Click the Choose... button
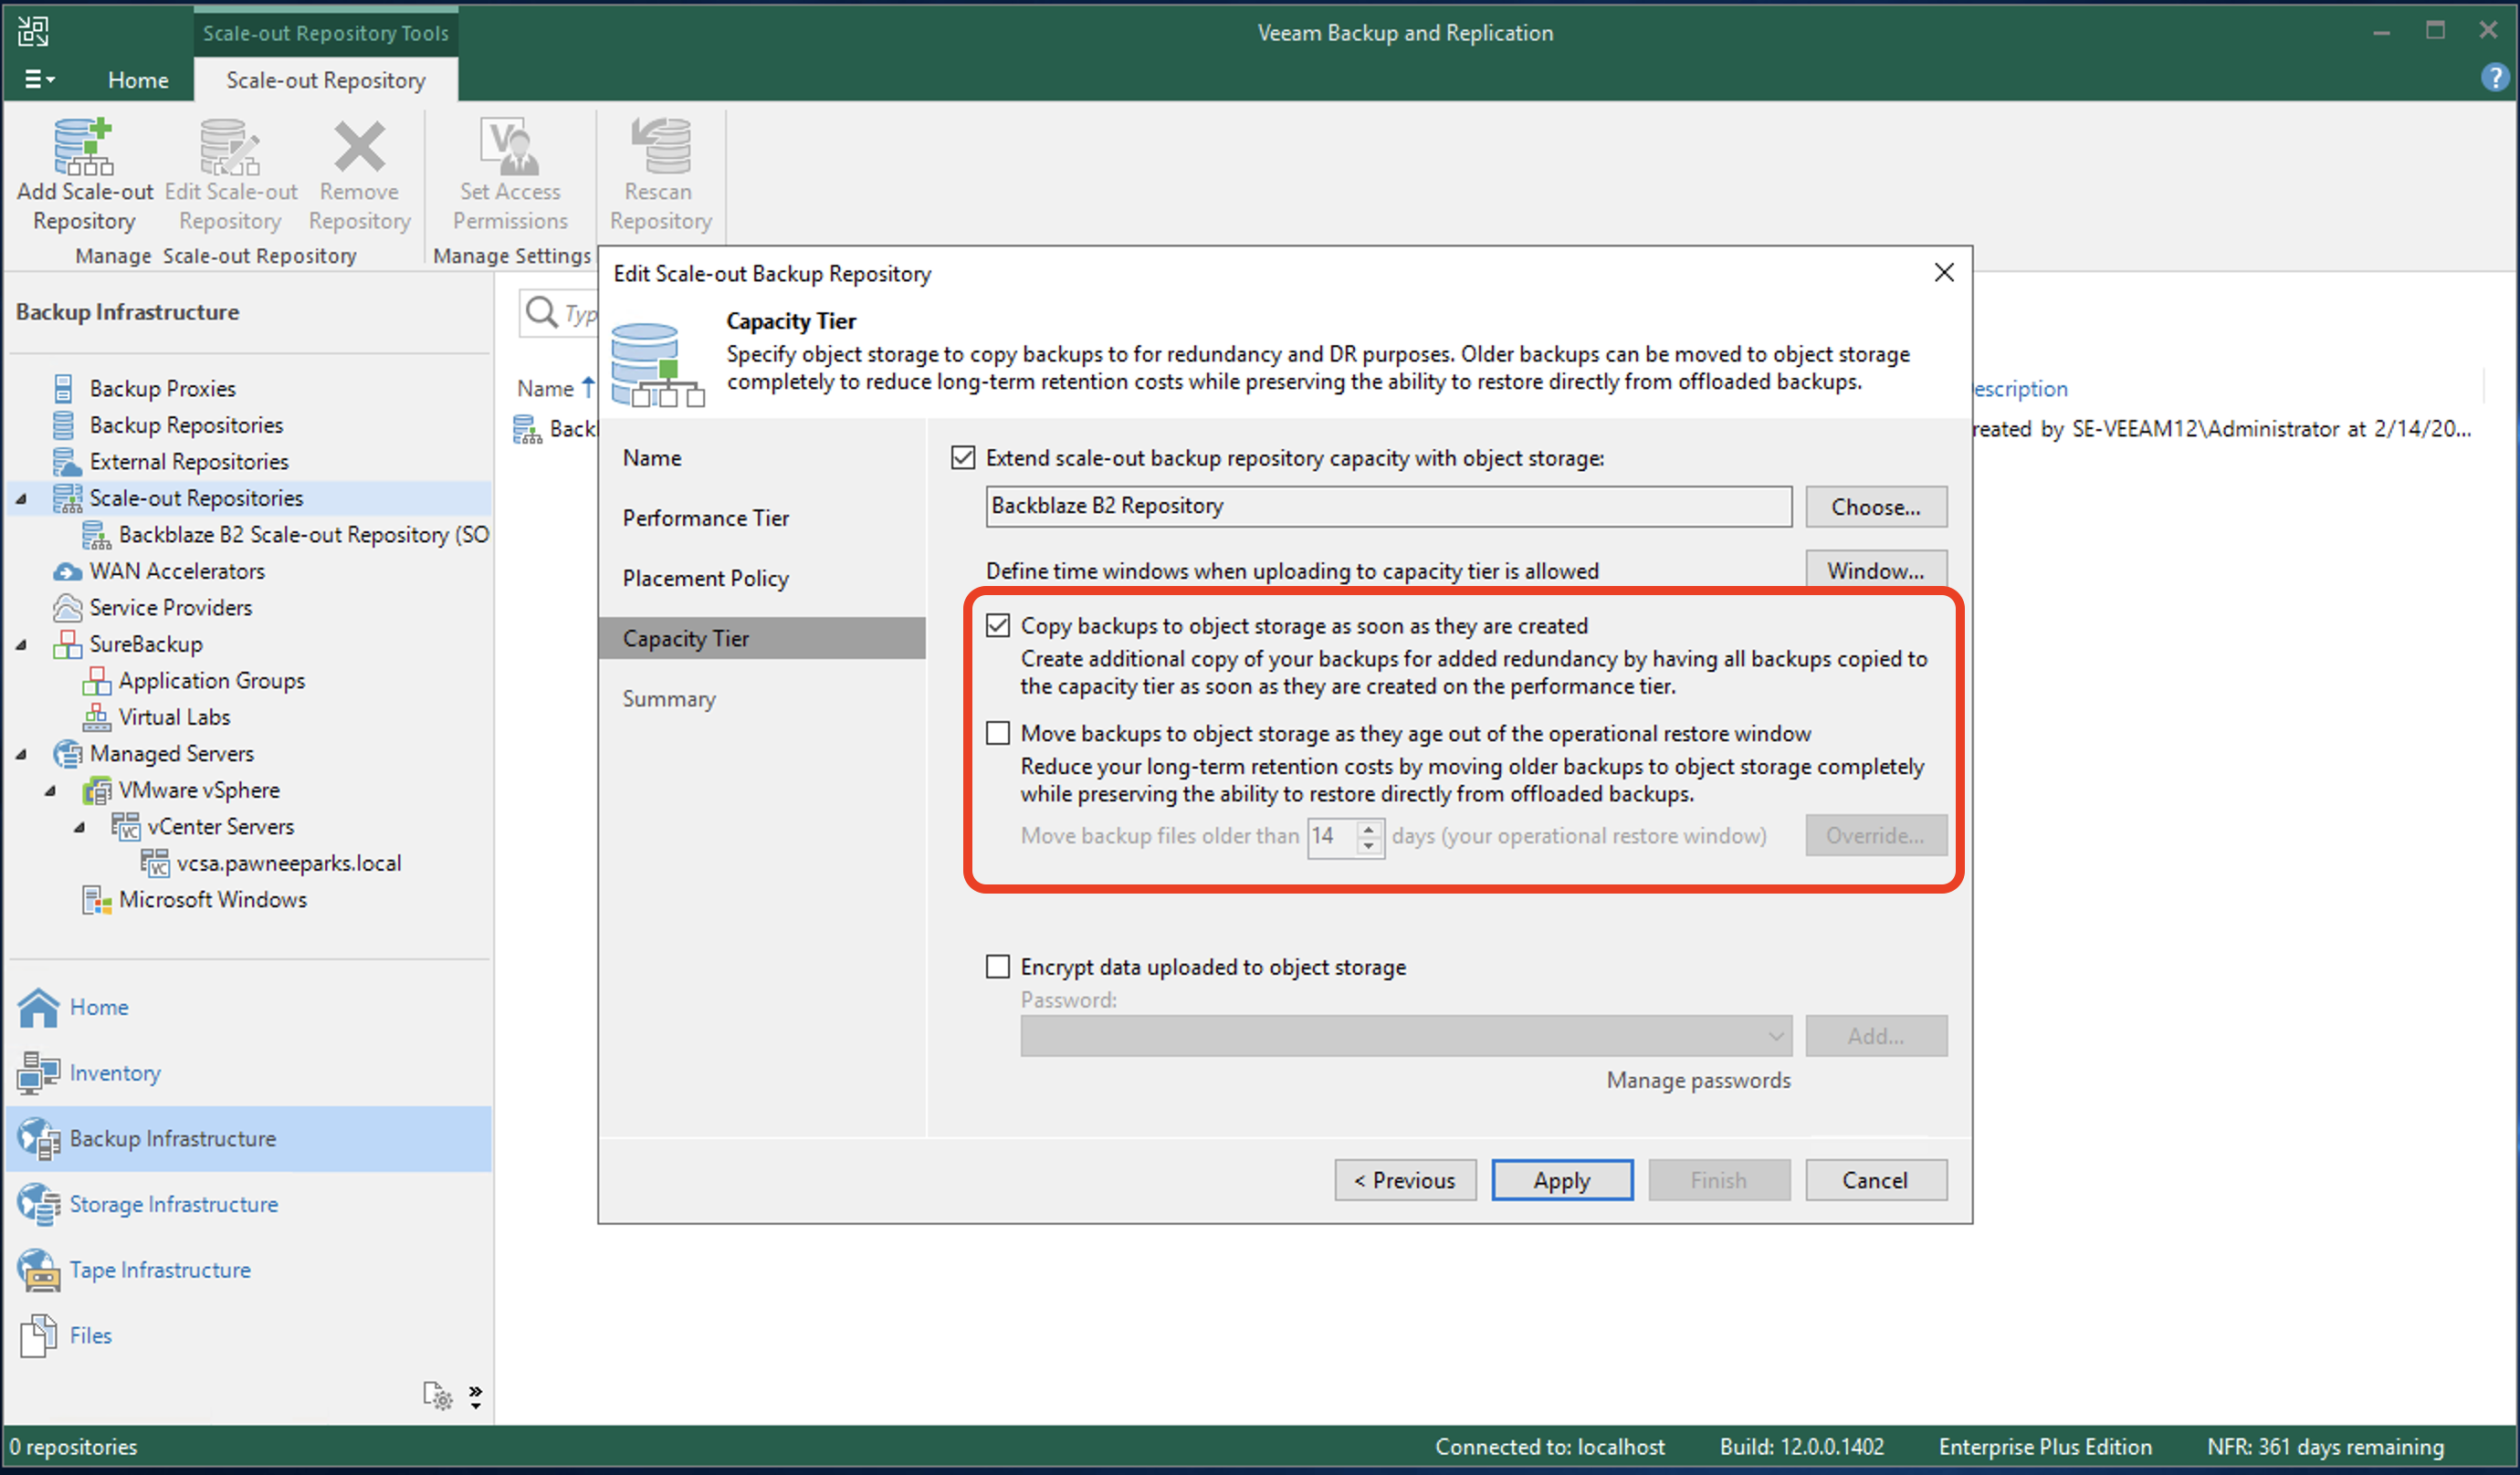This screenshot has width=2520, height=1475. pyautogui.click(x=1875, y=507)
